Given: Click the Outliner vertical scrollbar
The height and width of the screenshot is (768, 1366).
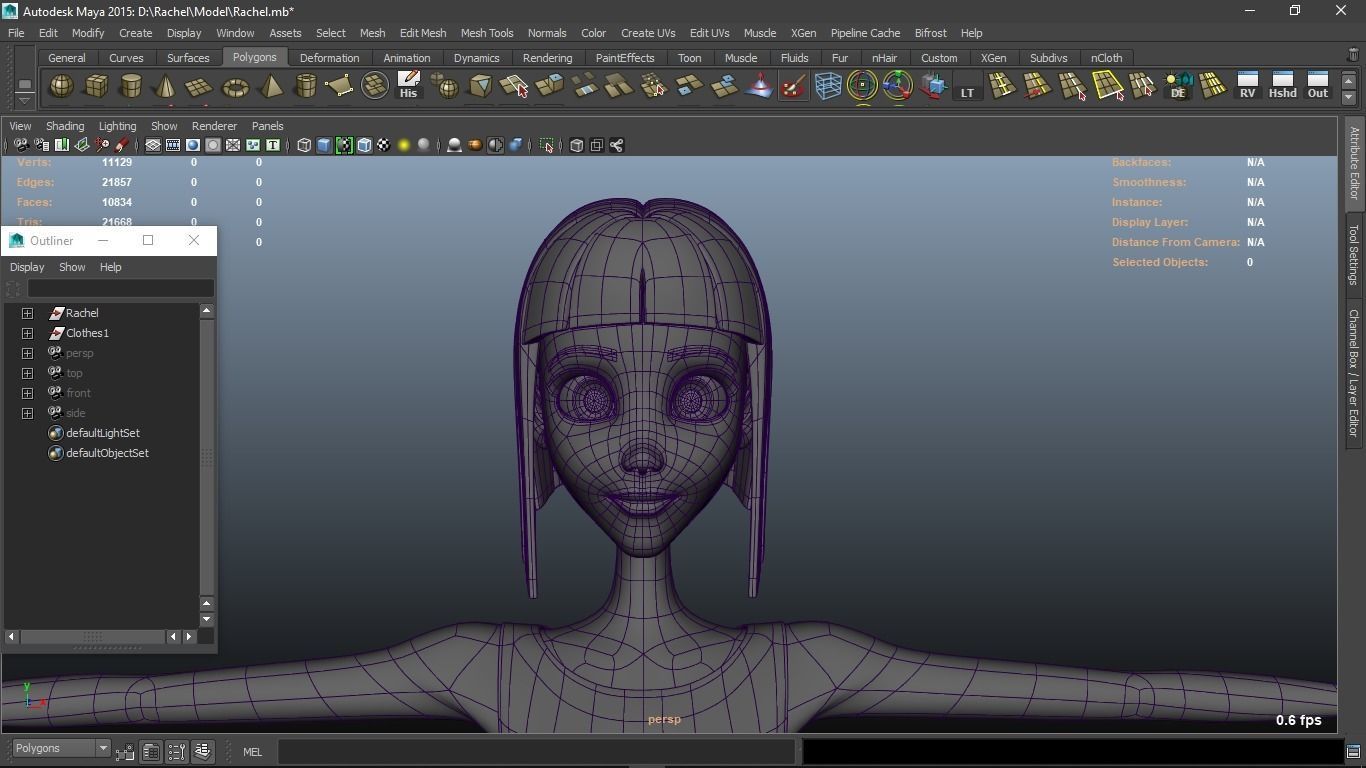Looking at the screenshot, I should 207,457.
